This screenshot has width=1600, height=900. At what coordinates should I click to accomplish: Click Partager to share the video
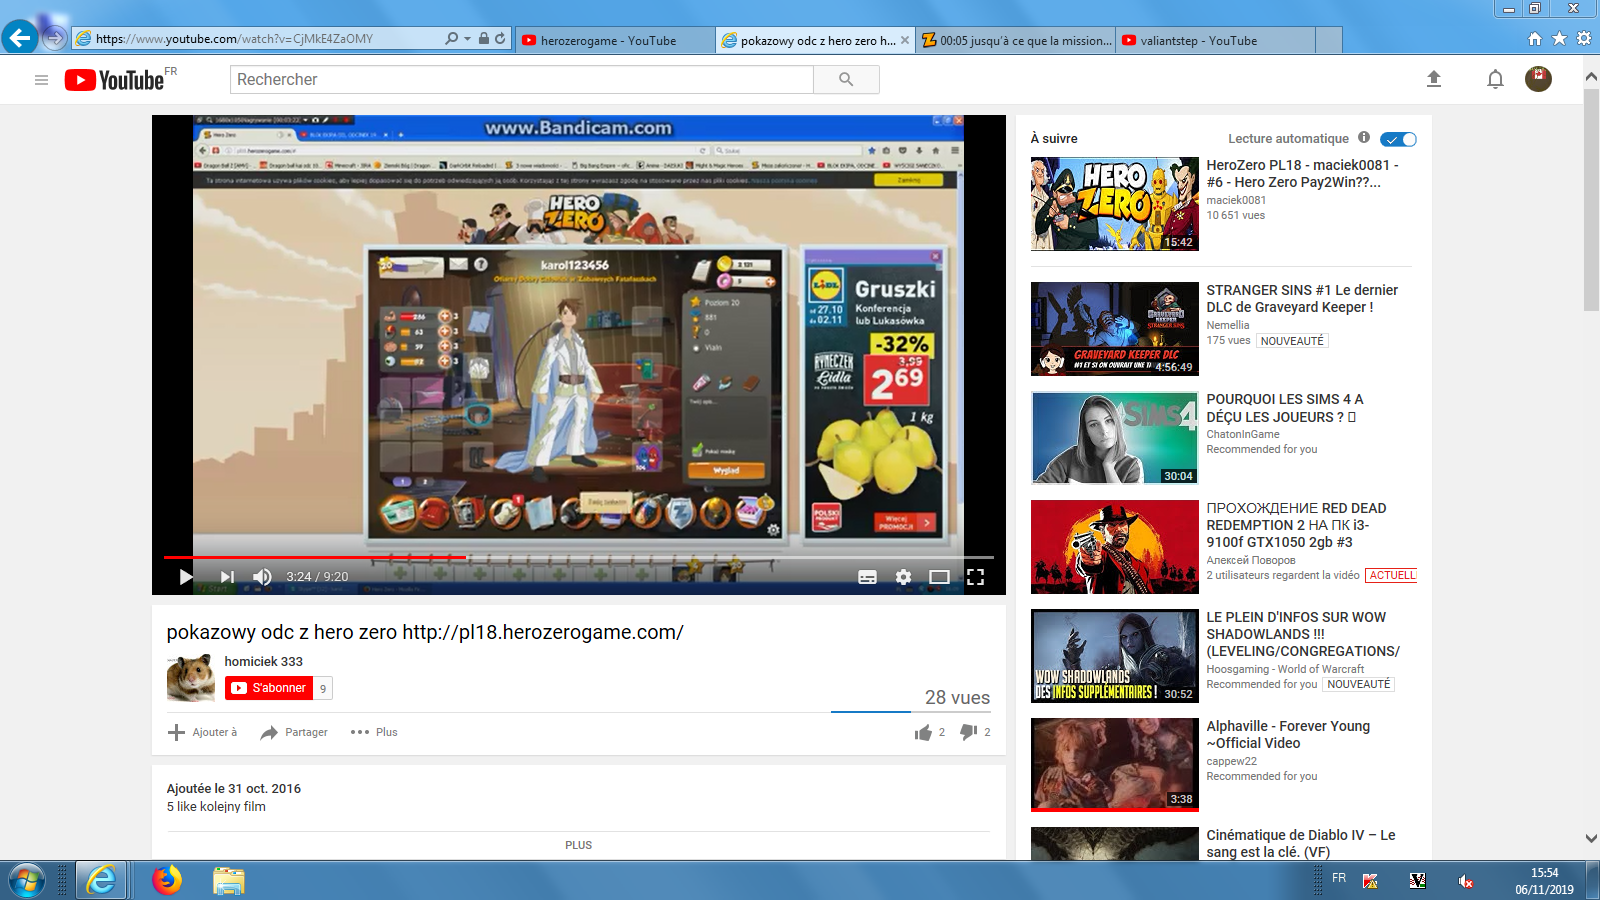pos(294,732)
